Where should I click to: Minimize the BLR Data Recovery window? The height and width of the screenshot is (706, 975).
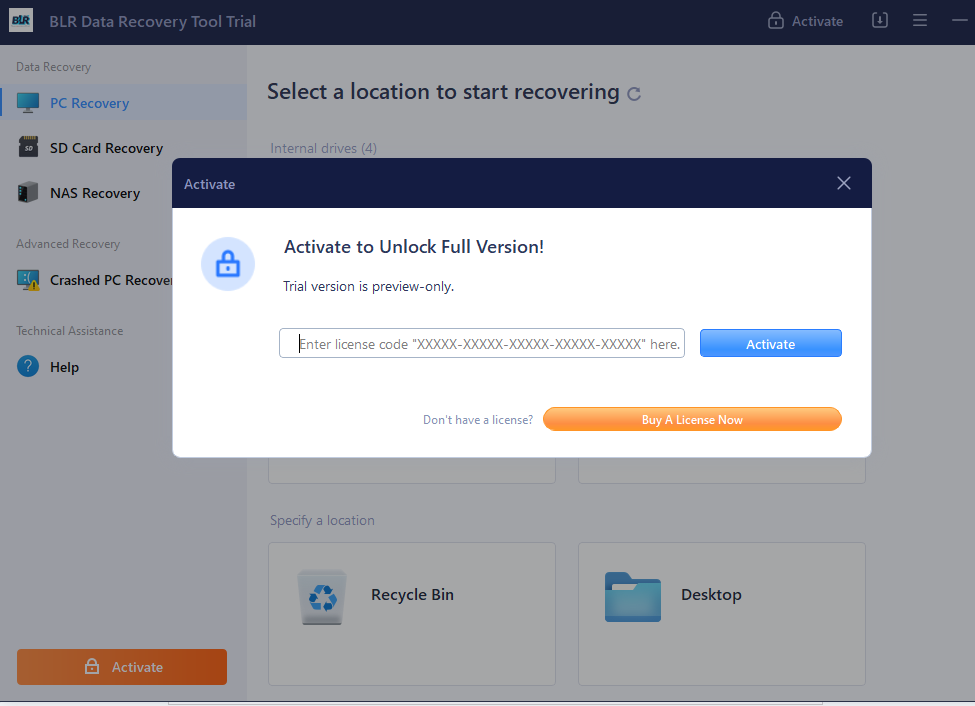point(959,21)
